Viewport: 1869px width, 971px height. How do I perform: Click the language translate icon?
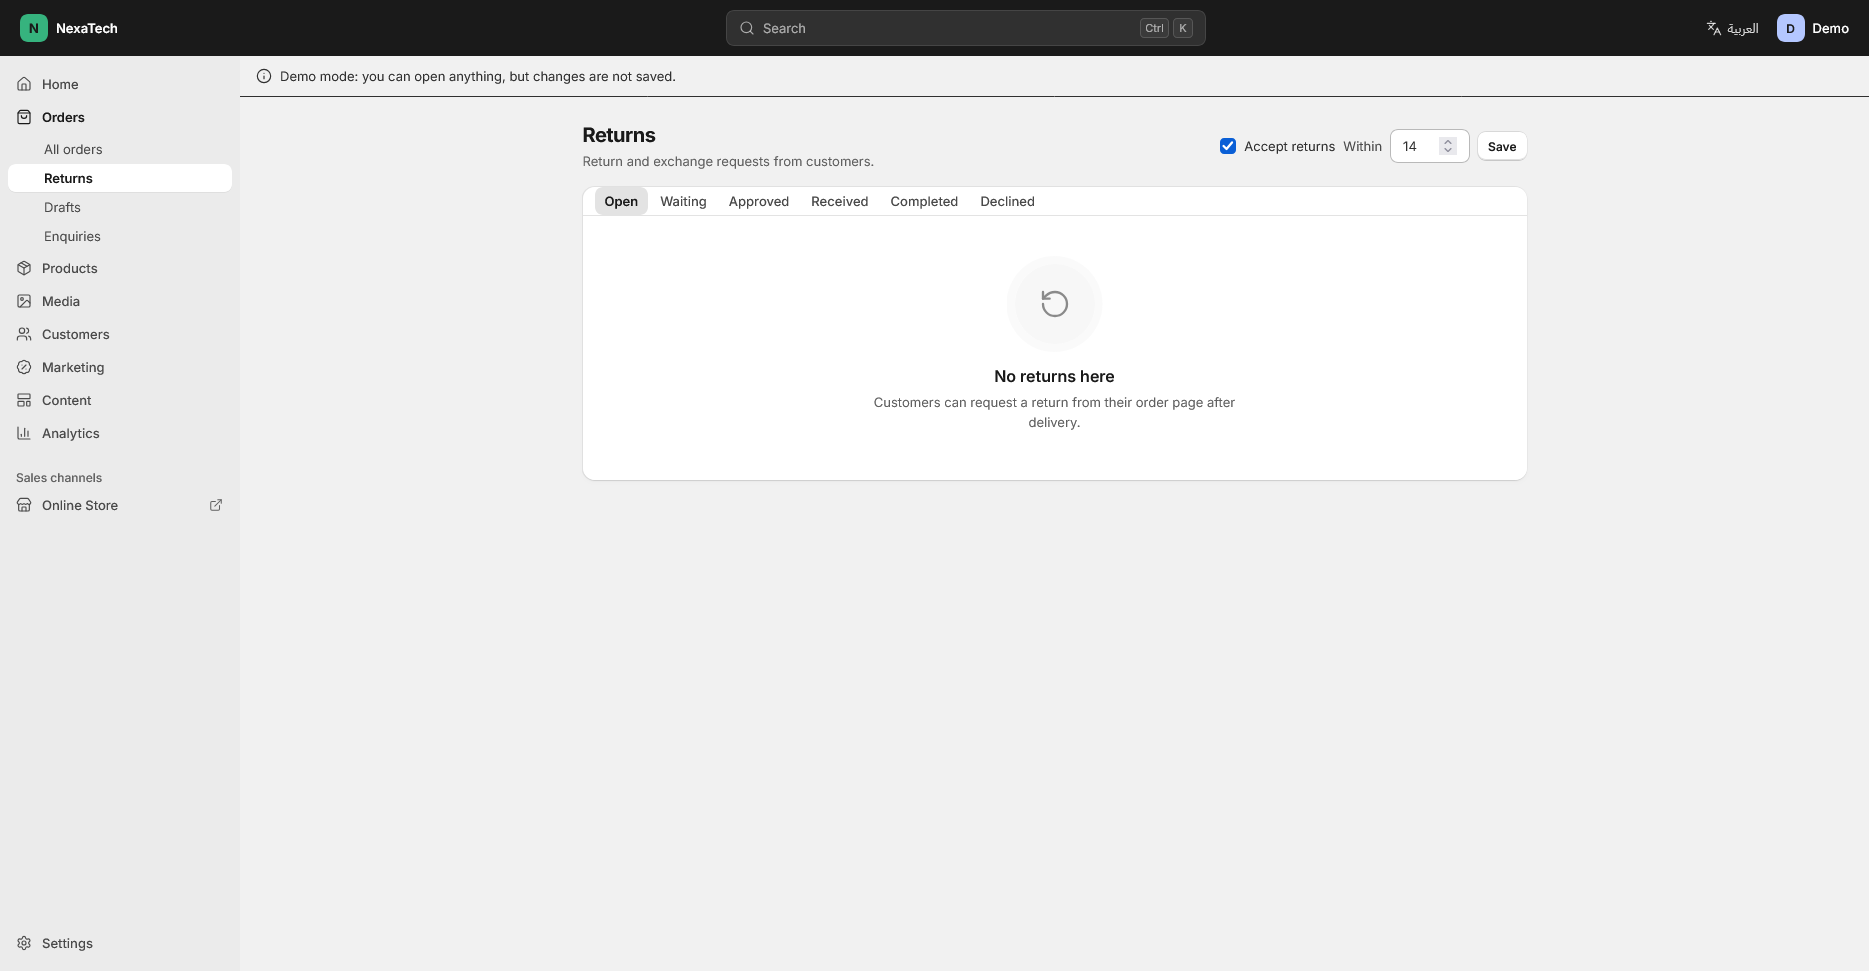1714,28
